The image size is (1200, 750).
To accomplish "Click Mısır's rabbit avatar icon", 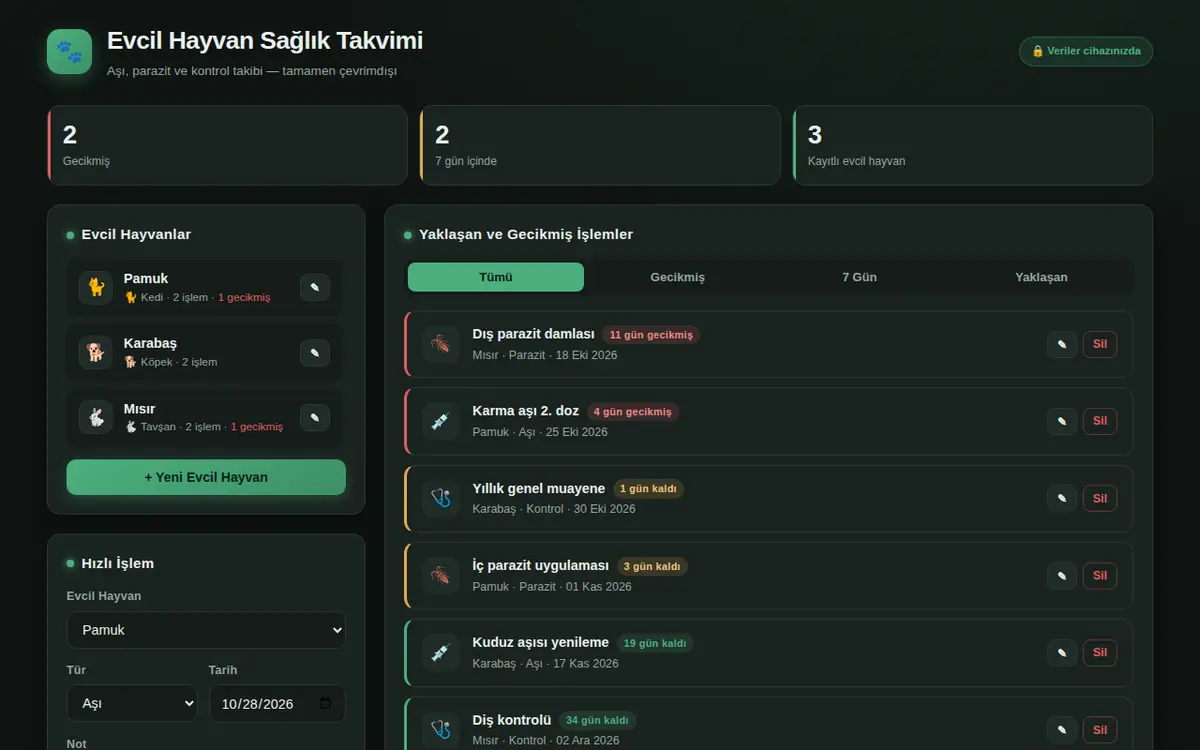I will click(x=96, y=417).
